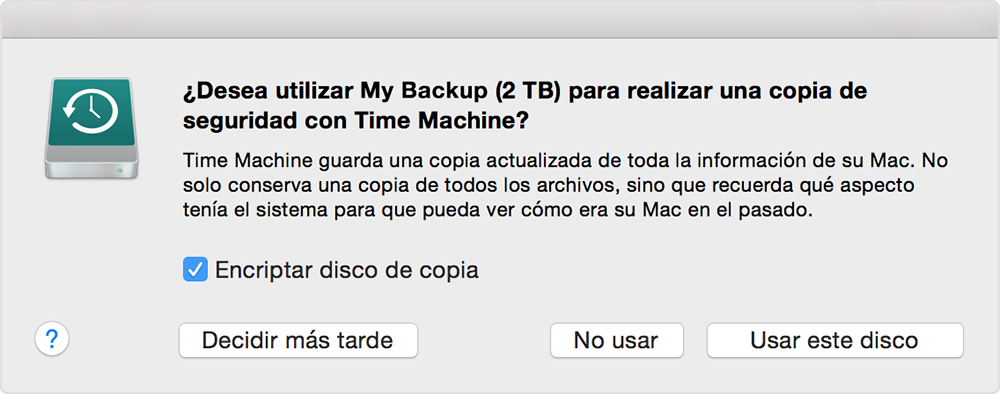The height and width of the screenshot is (394, 1000).
Task: Click the 'Encriptar disco de copia' label text
Action: pos(346,270)
